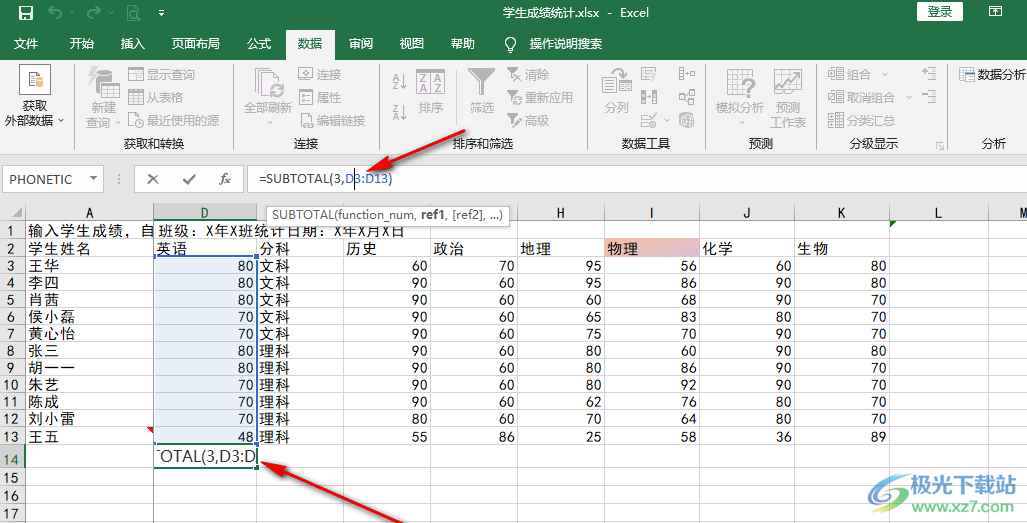
Task: Open print preview from the quick access toolbar
Action: tap(133, 12)
